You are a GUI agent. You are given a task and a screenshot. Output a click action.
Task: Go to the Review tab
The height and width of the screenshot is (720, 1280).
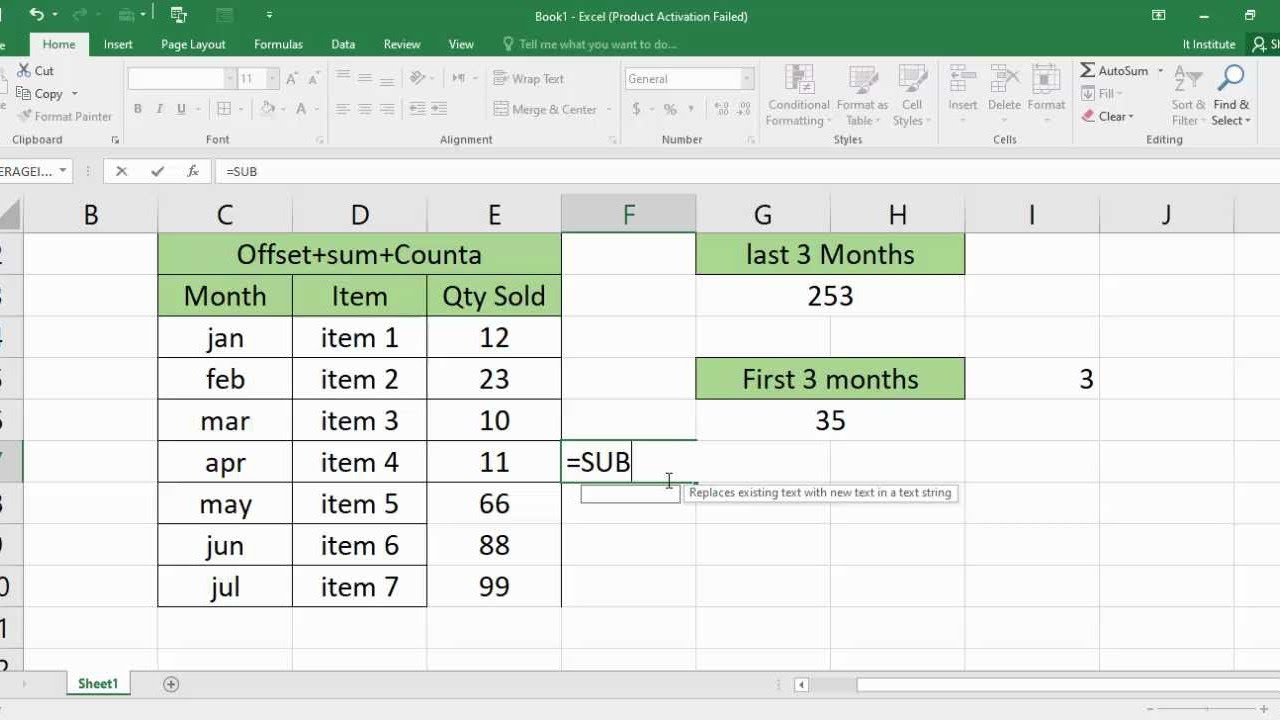[402, 44]
